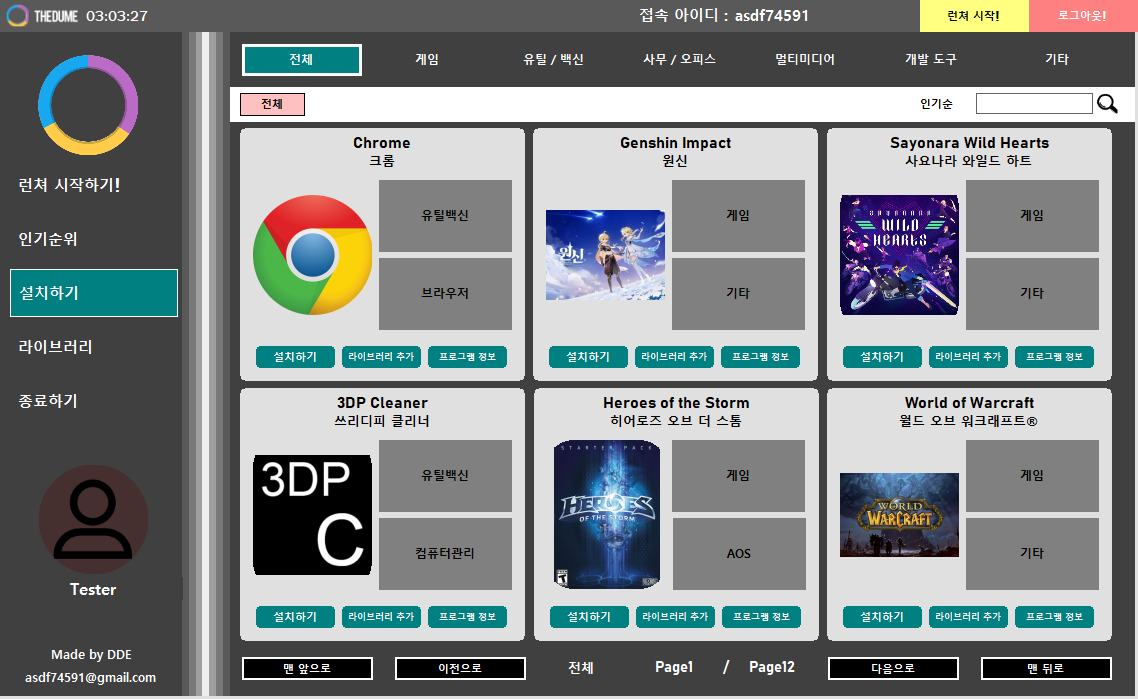Install 3DP Cleaner
Image resolution: width=1138 pixels, height=699 pixels.
[x=295, y=617]
